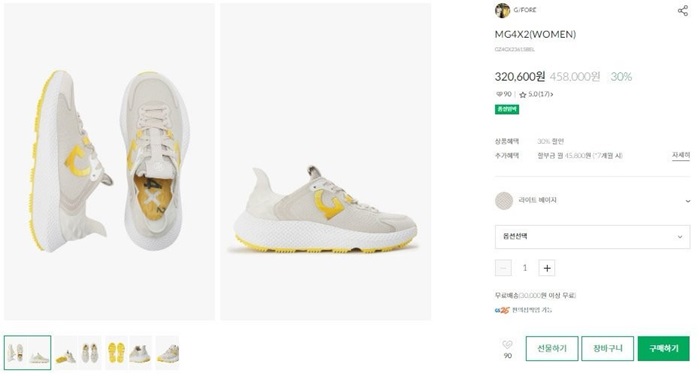The image size is (700, 376).
Task: Click the 자세히 details link
Action: coord(681,155)
